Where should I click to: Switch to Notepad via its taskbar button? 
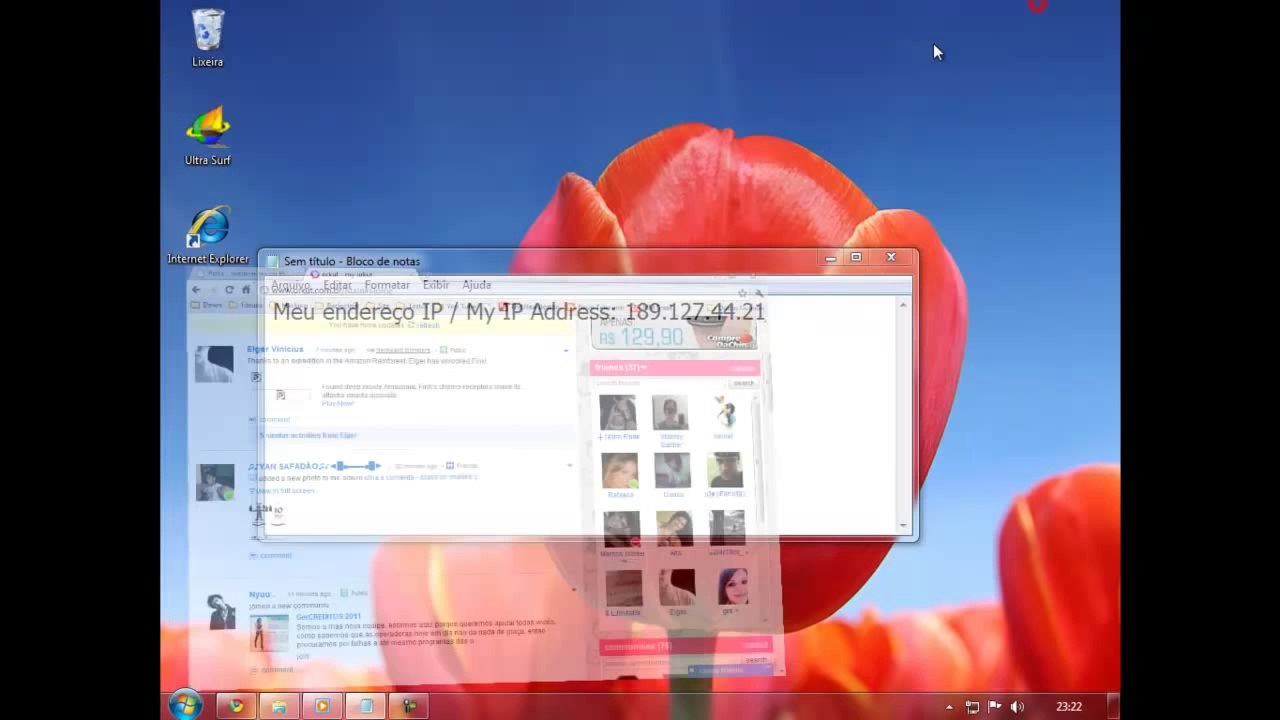pyautogui.click(x=365, y=706)
